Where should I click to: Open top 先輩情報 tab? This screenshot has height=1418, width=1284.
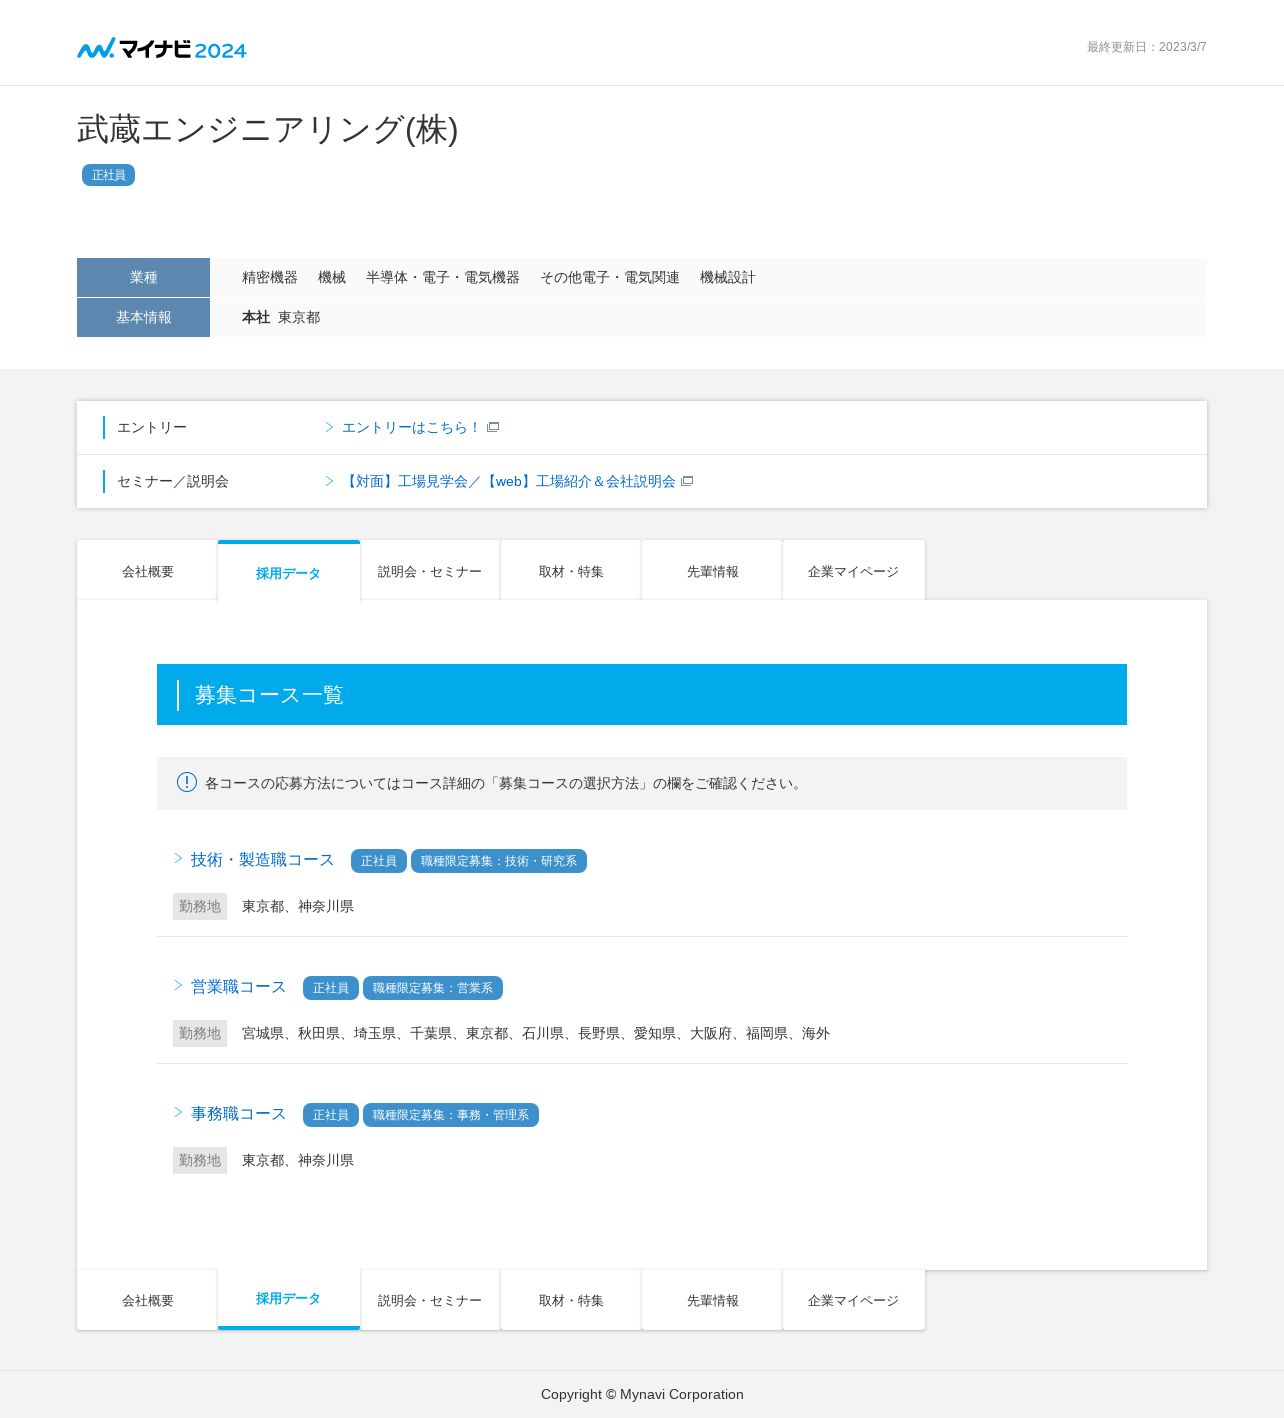point(712,571)
